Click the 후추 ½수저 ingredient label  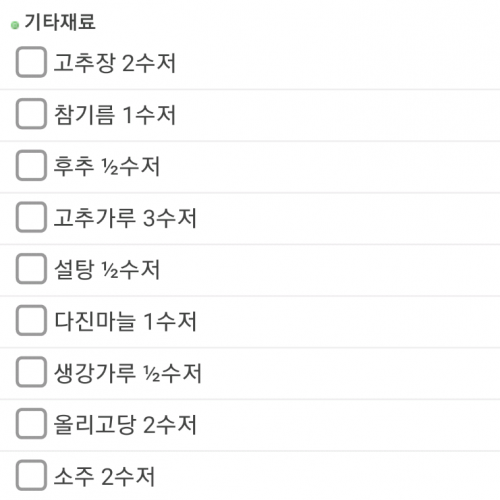pyautogui.click(x=107, y=166)
